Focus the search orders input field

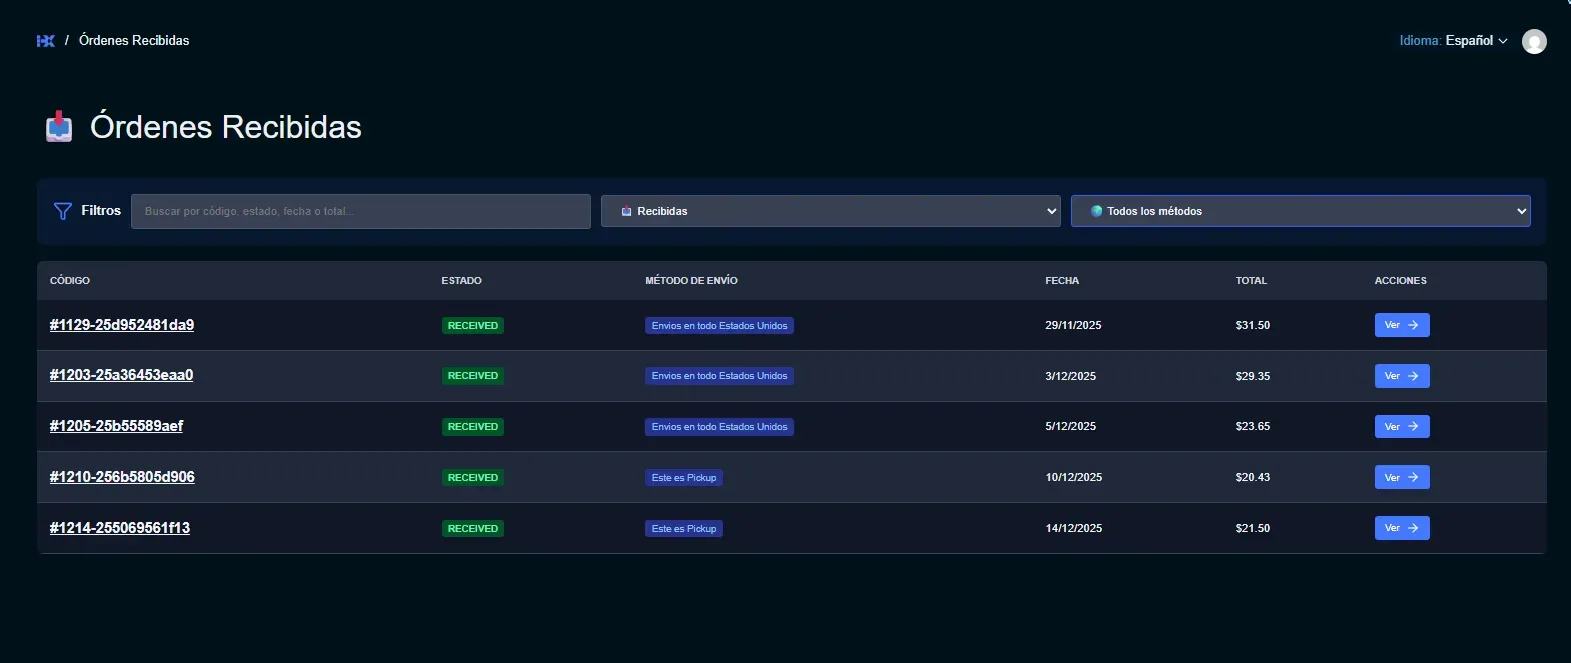[x=360, y=211]
